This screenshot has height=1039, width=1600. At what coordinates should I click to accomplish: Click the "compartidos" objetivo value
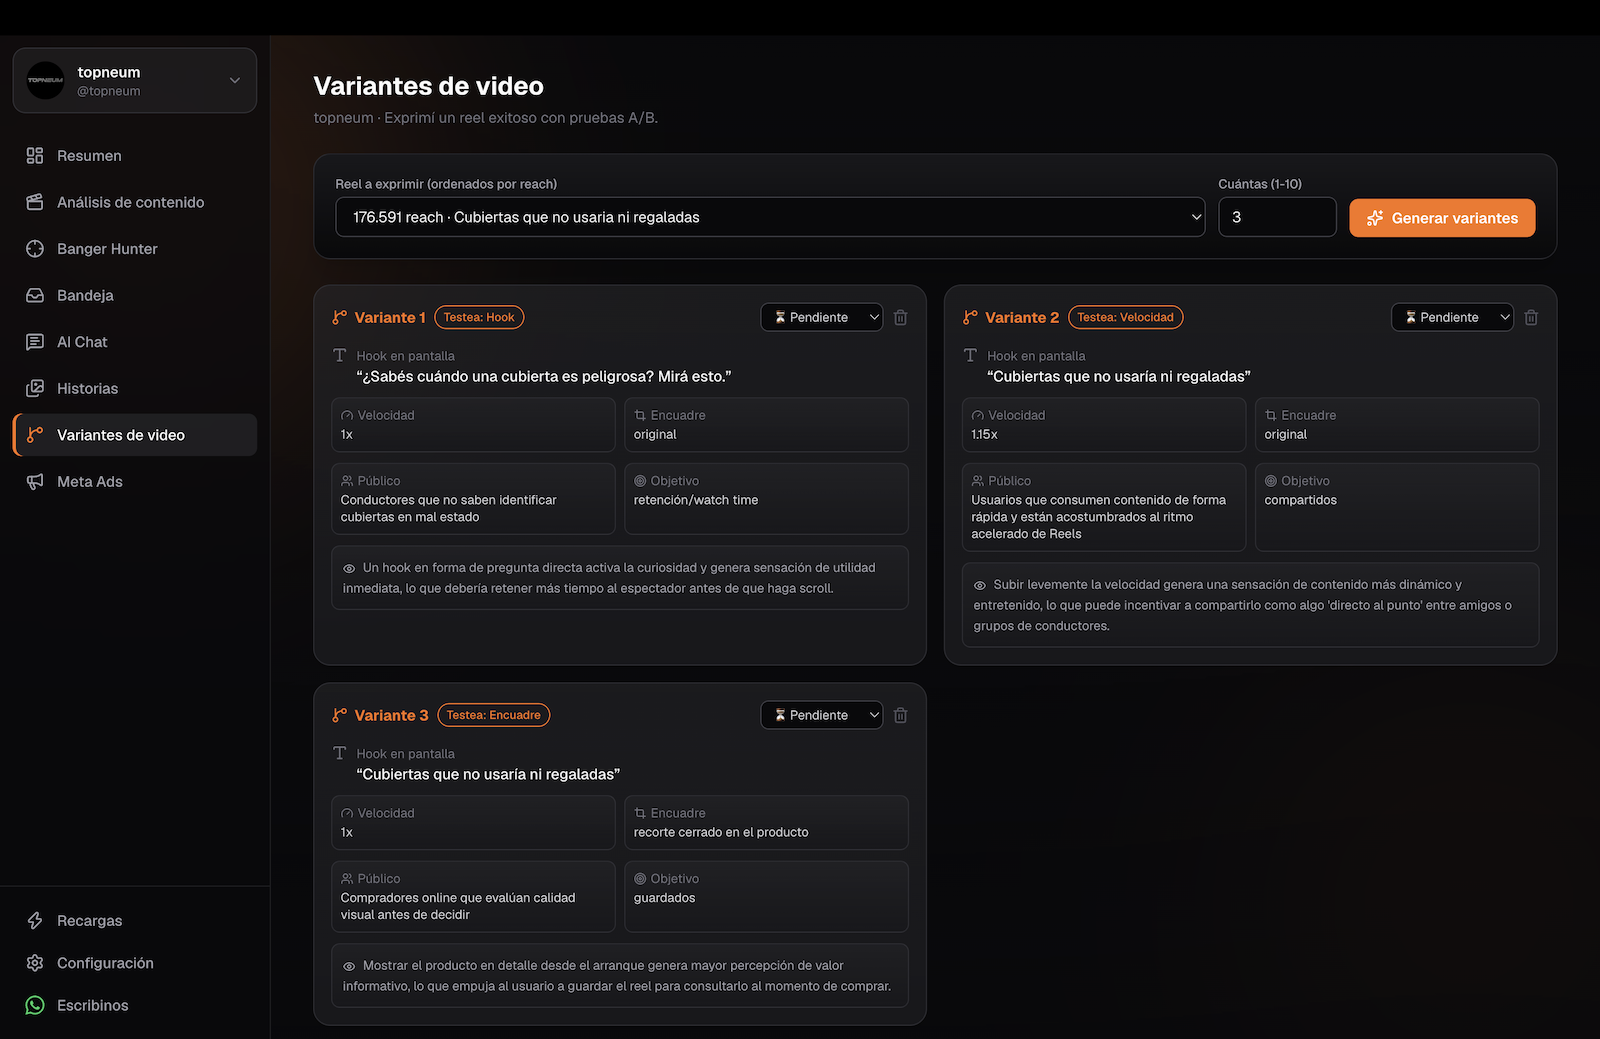coord(1300,500)
